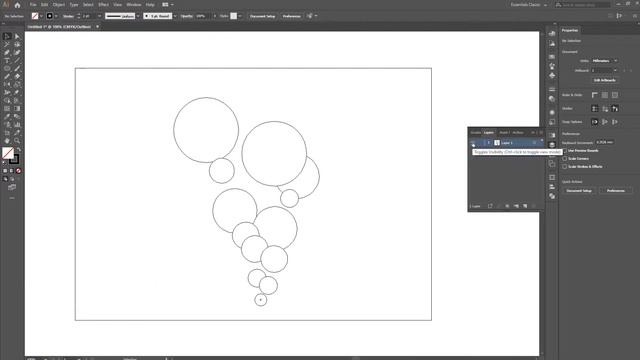Screen dimensions: 640x360
Task: Open the Object menu
Action: pyautogui.click(x=59, y=5)
